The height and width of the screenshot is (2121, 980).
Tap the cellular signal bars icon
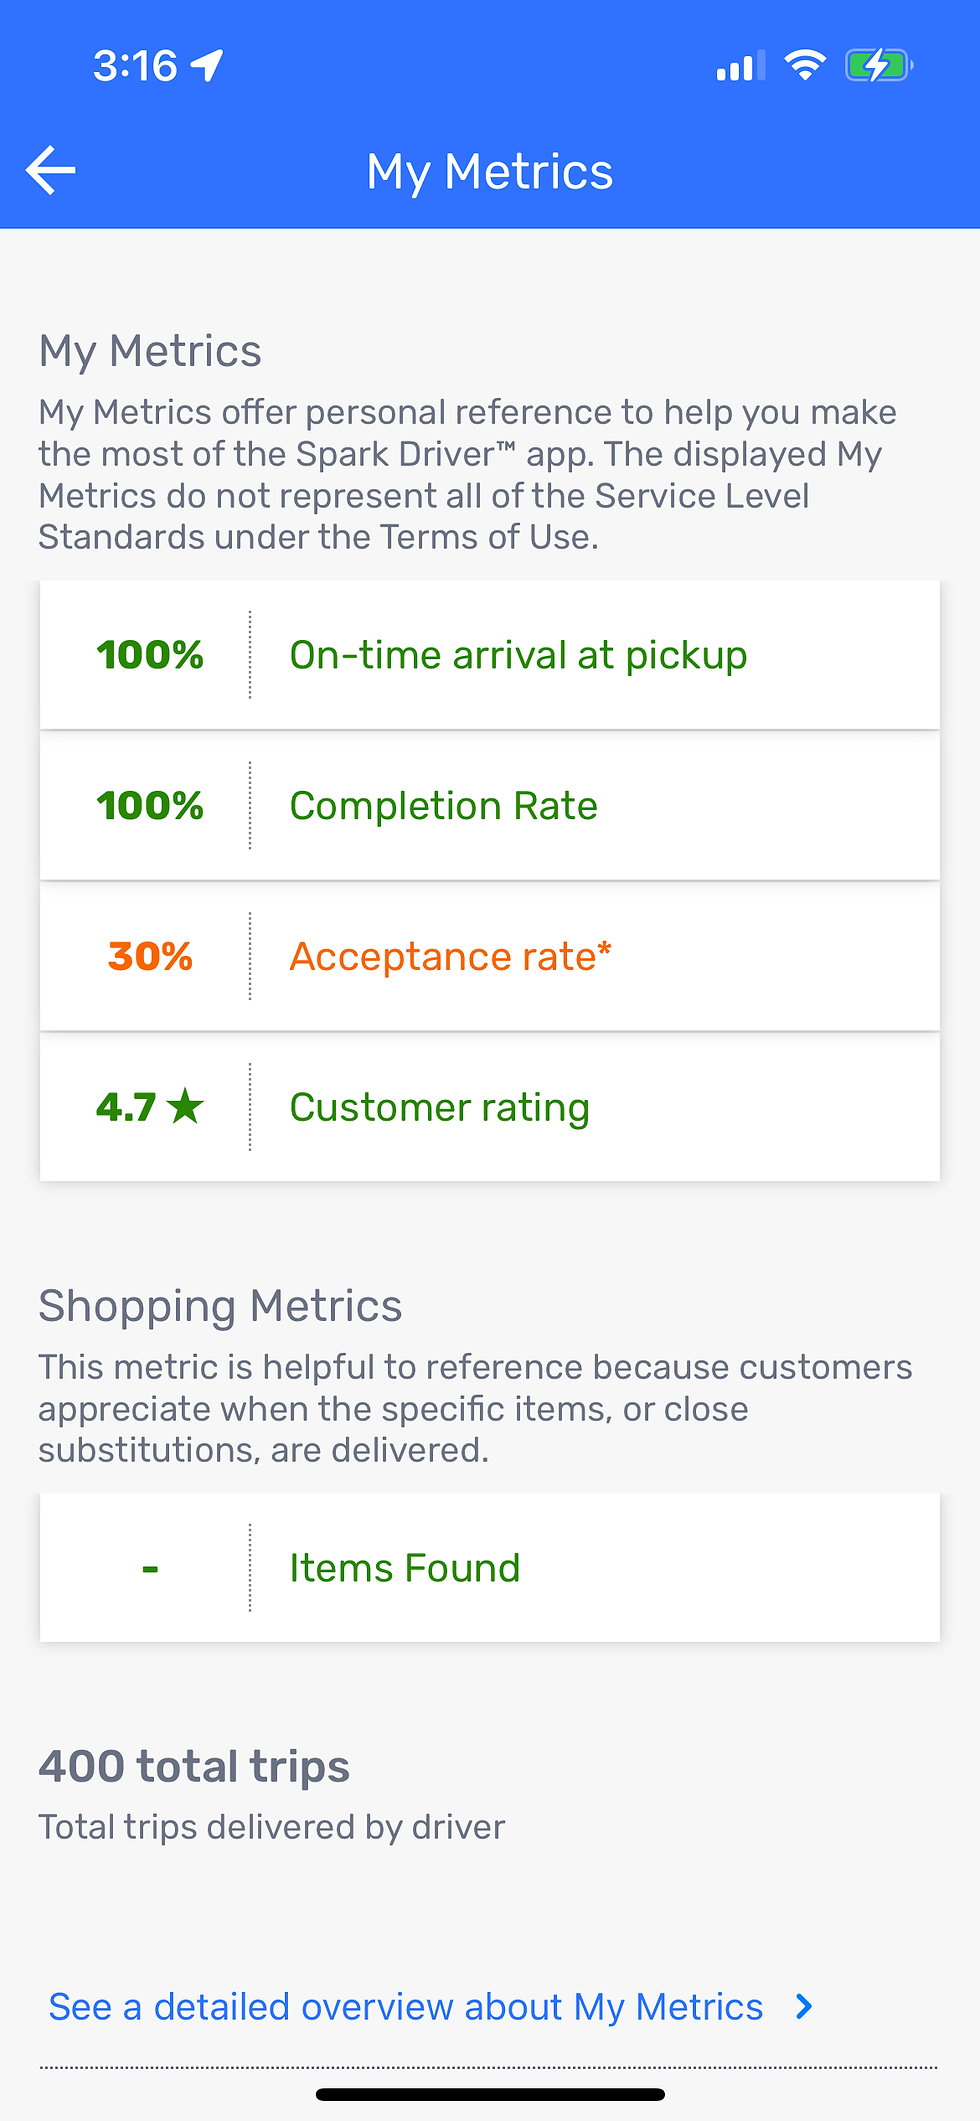[x=740, y=66]
